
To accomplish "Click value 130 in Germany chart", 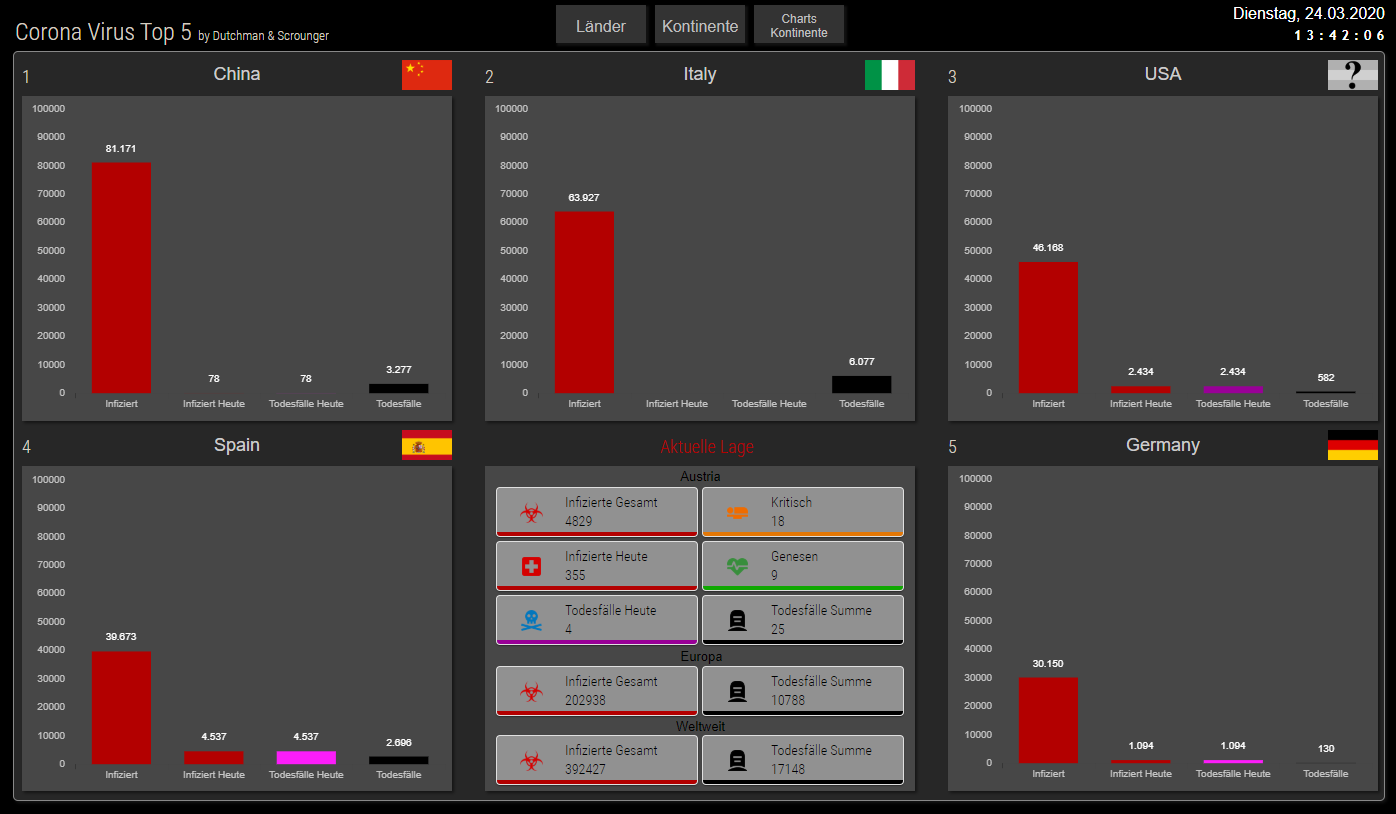I will click(x=1326, y=749).
